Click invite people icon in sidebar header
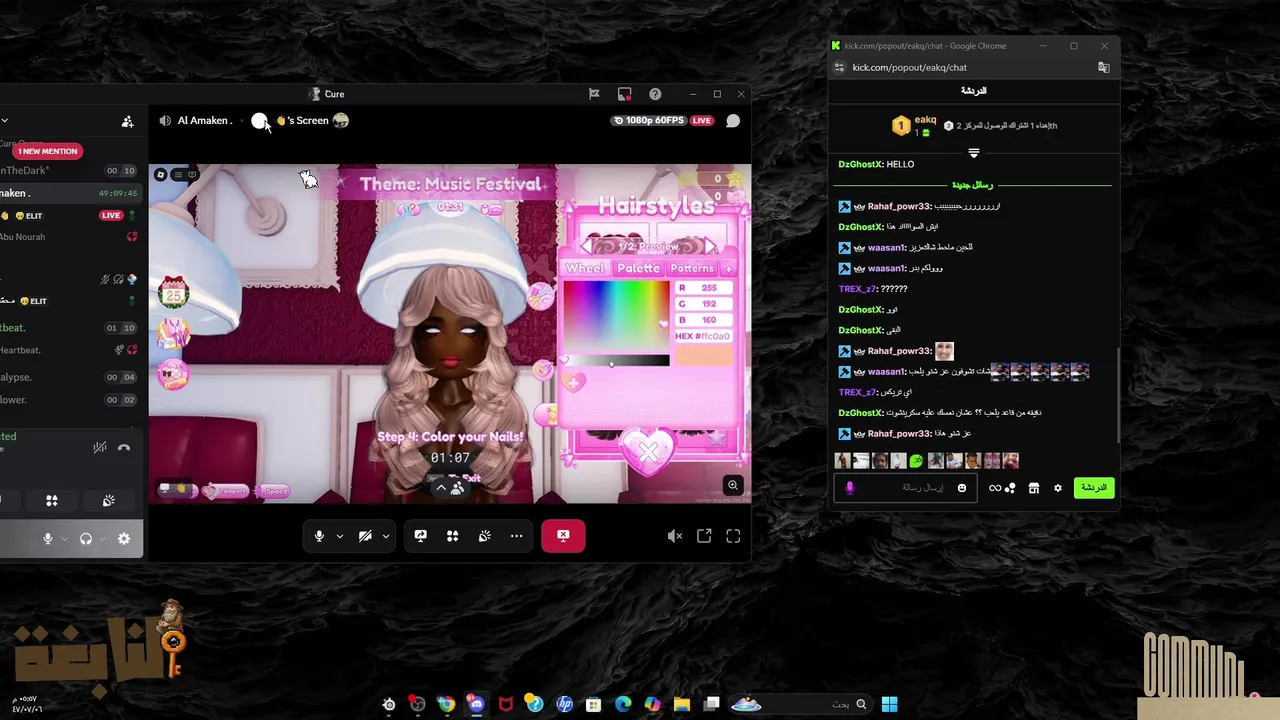1280x720 pixels. 127,122
